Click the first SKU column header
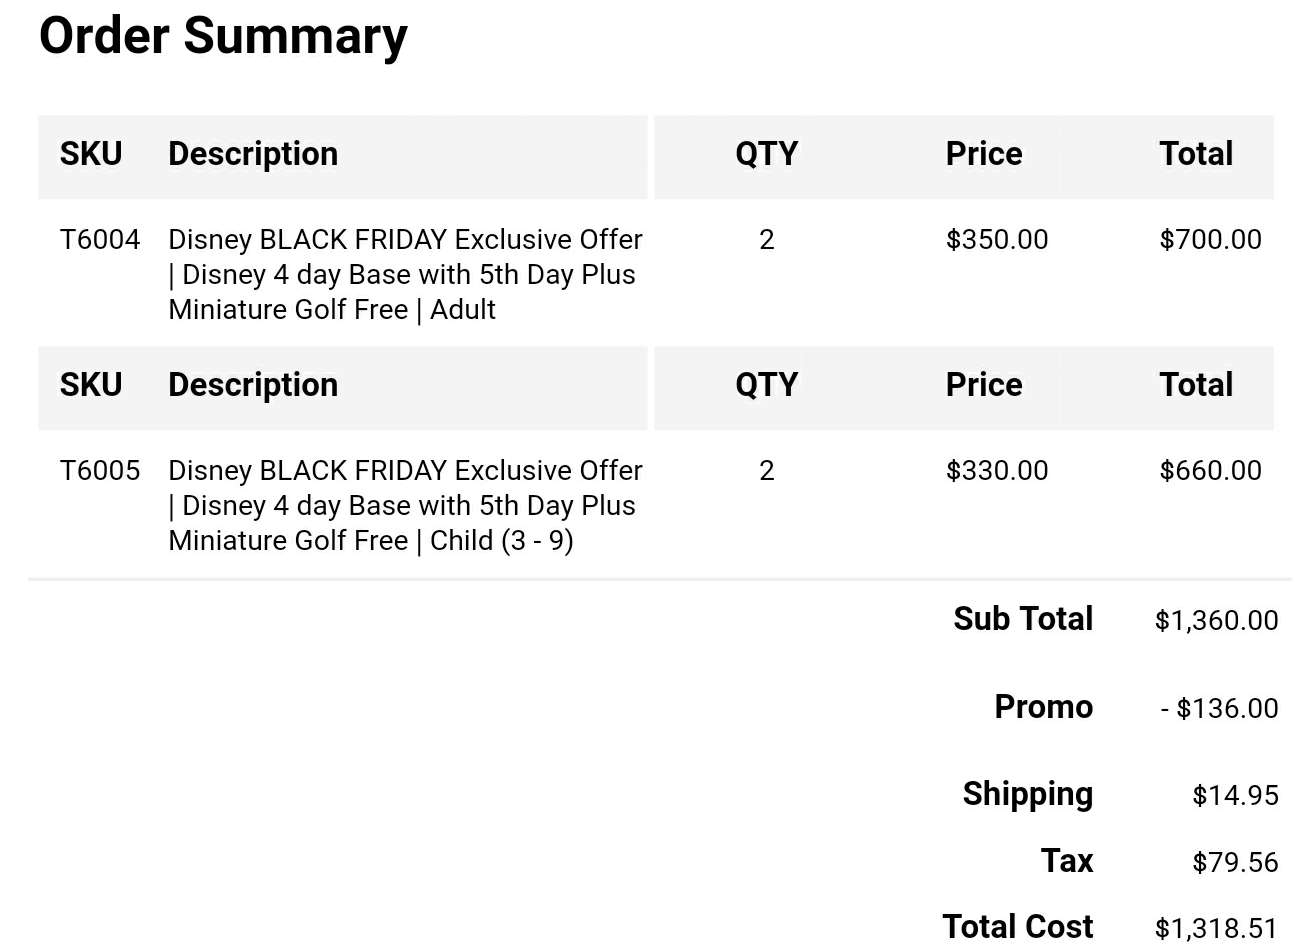The width and height of the screenshot is (1301, 950). point(91,154)
